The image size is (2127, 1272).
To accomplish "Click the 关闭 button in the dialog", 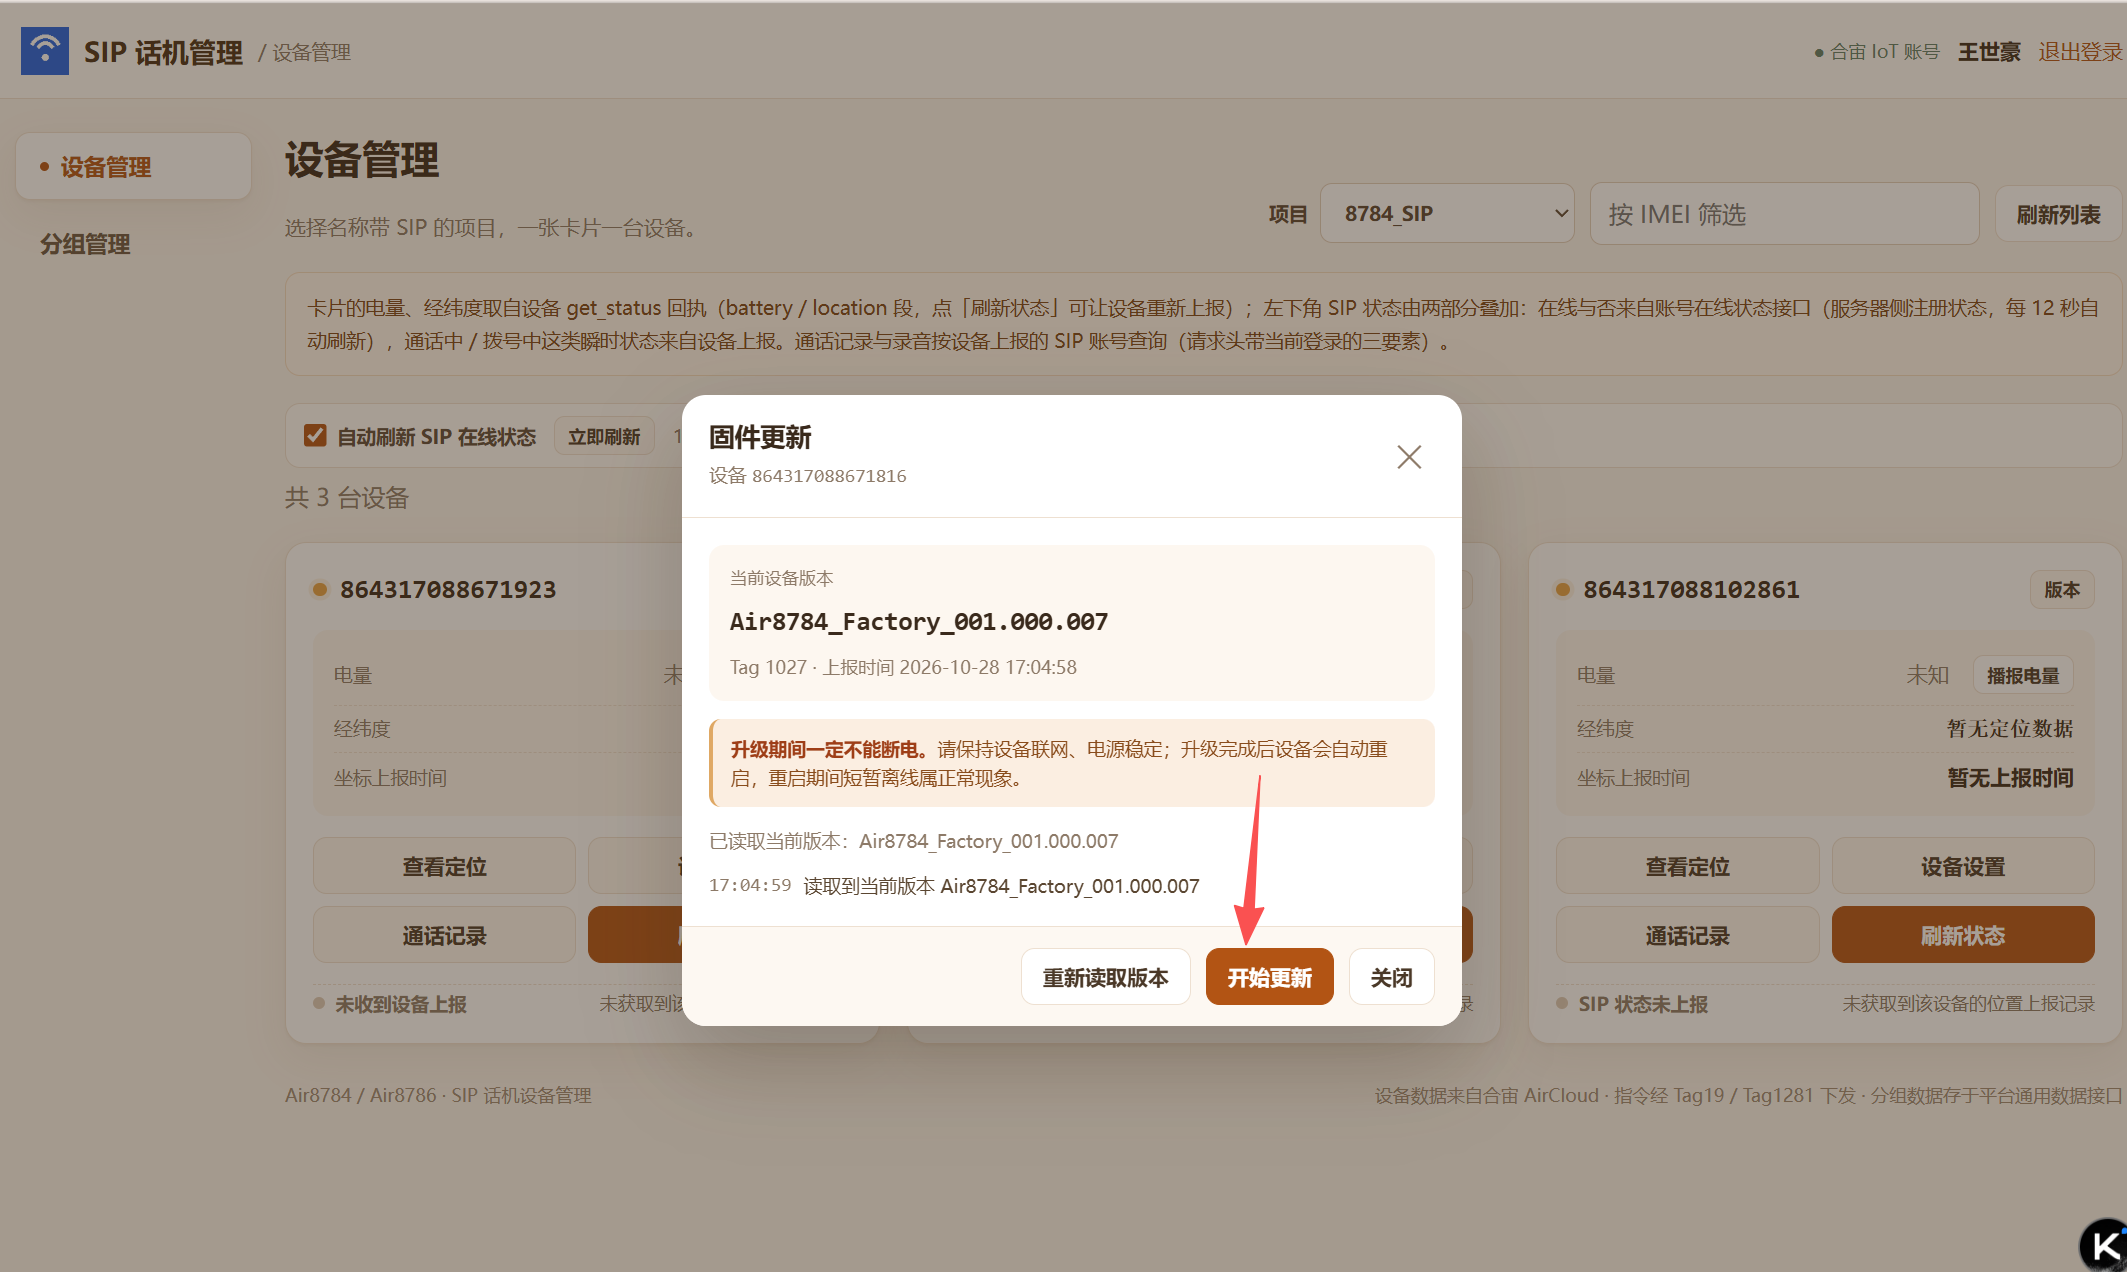I will tap(1391, 977).
